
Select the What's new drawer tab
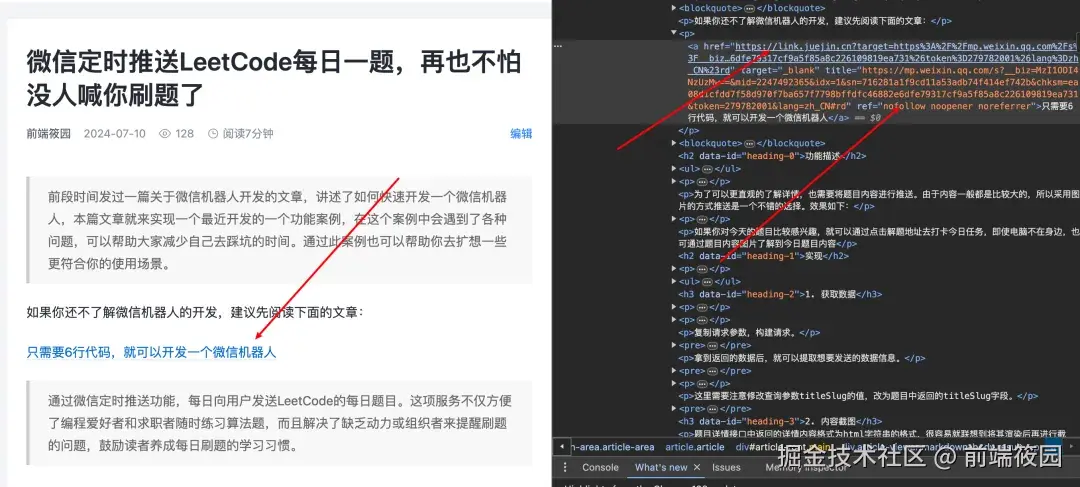(x=661, y=467)
